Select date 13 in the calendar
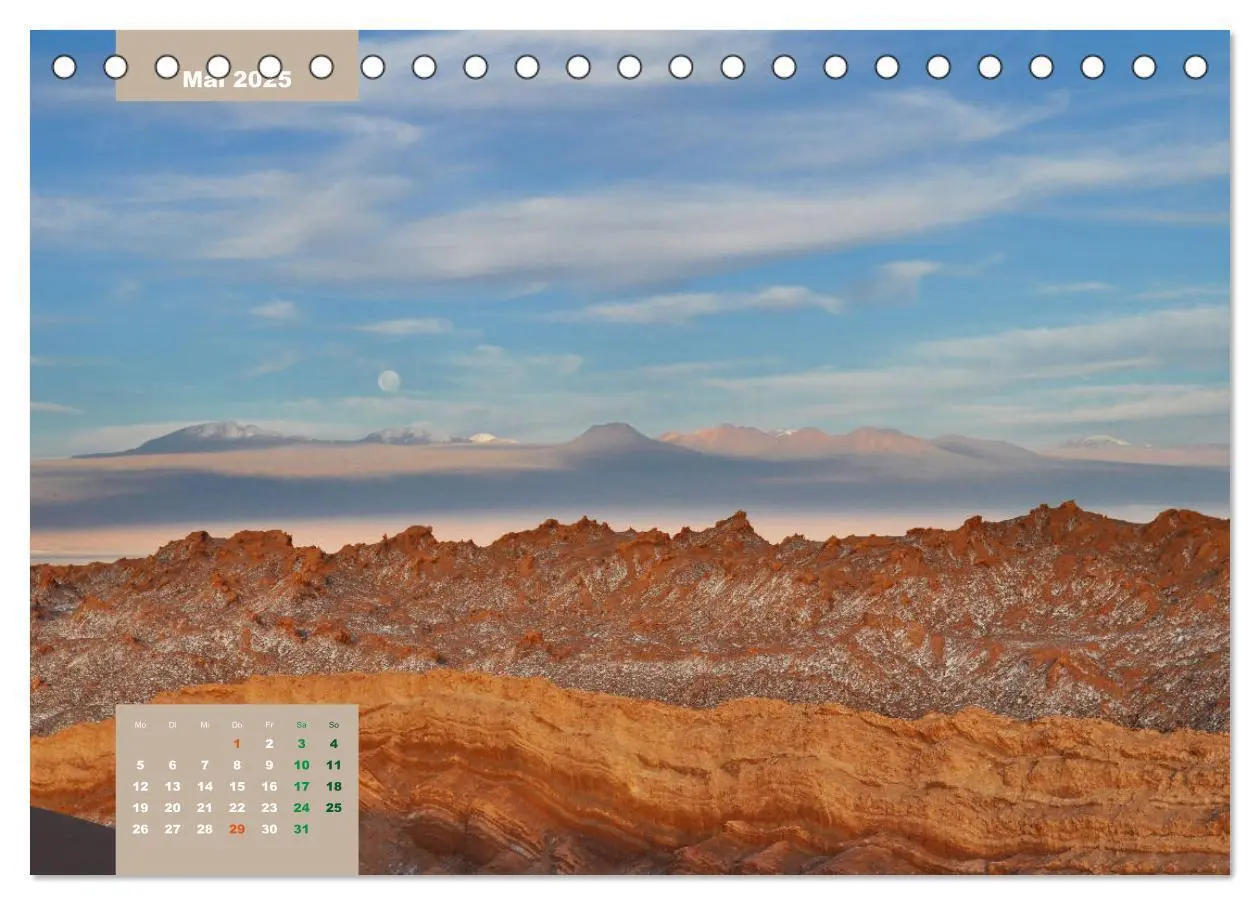The image size is (1260, 905). [x=172, y=787]
